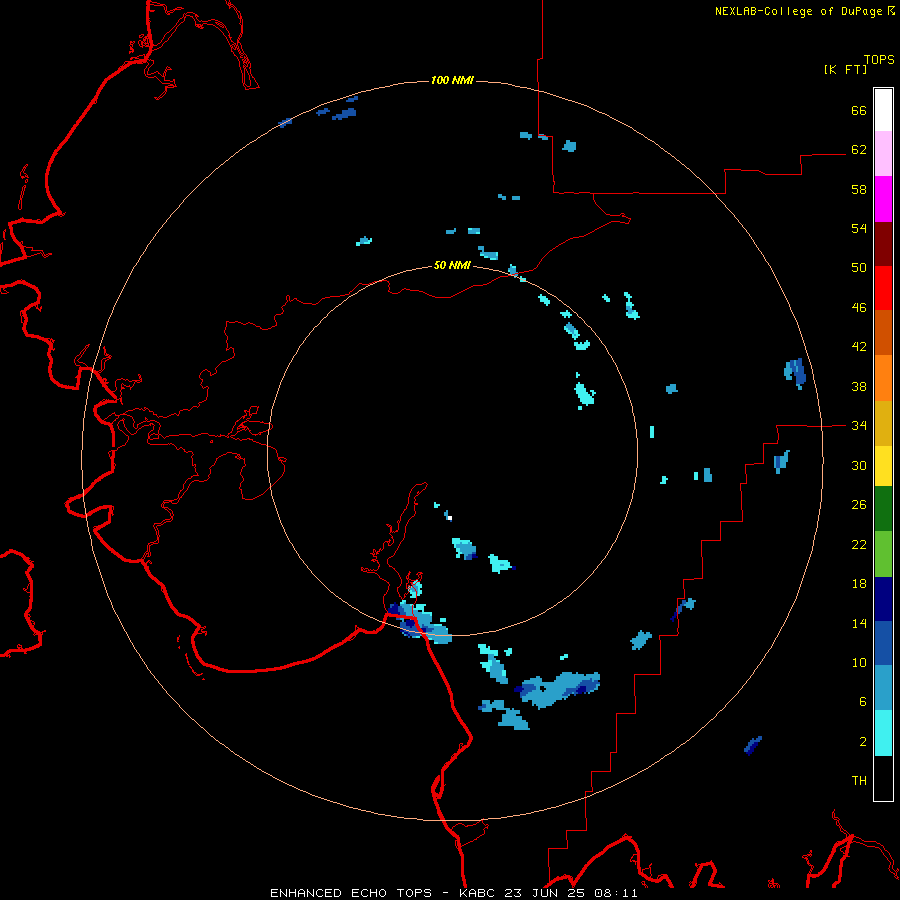Click the "50 NMI" range ring label
Viewport: 900px width, 900px height.
click(x=452, y=265)
